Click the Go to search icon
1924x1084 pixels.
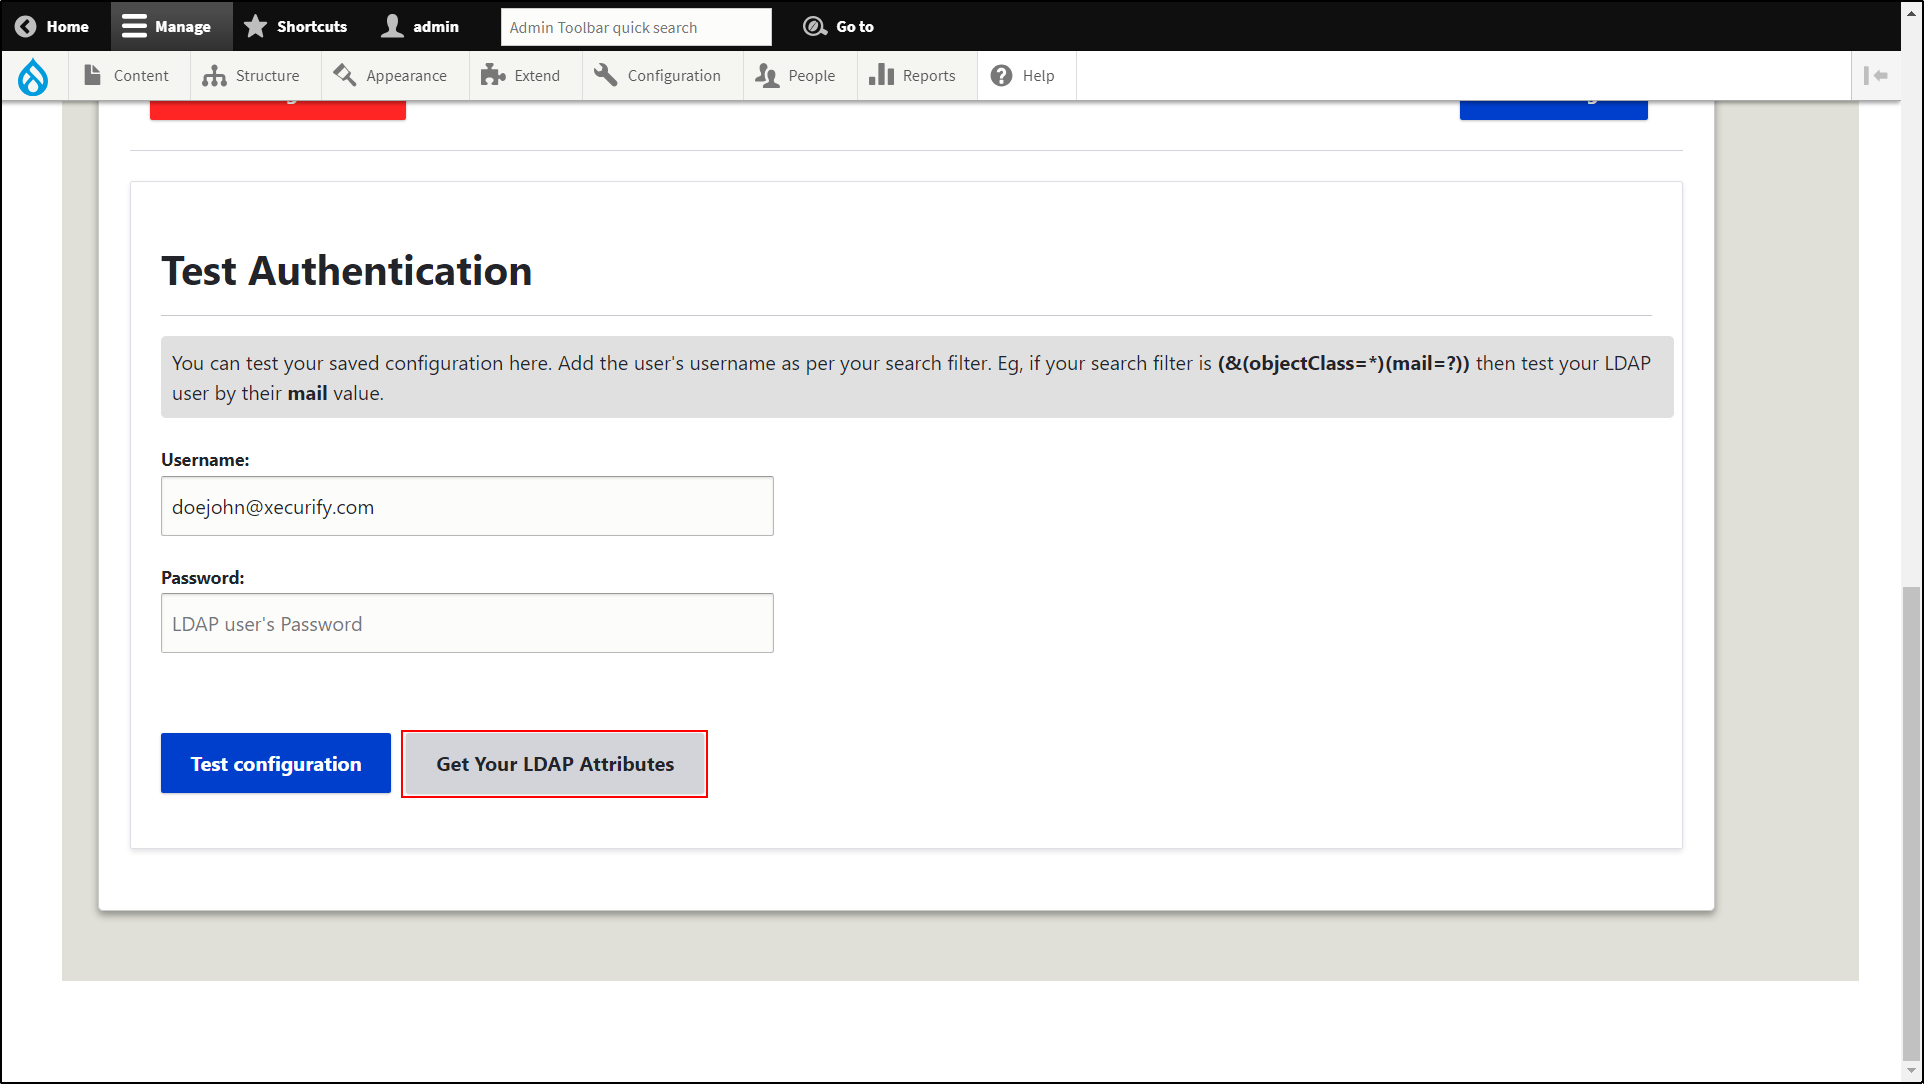click(815, 27)
